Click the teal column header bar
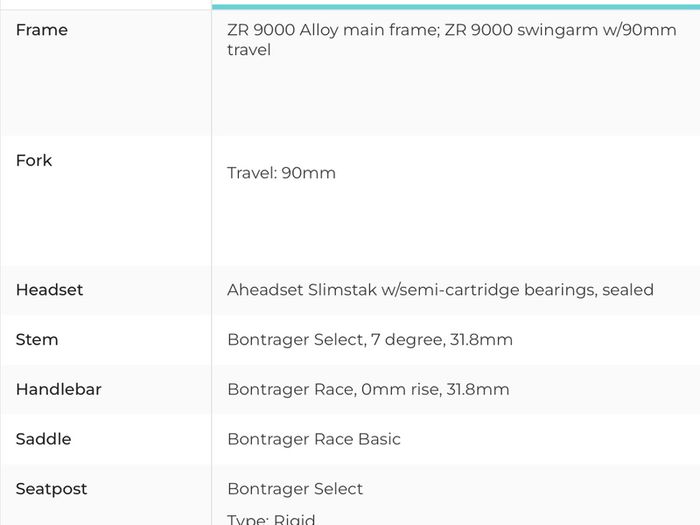700x525 pixels. pos(456,7)
